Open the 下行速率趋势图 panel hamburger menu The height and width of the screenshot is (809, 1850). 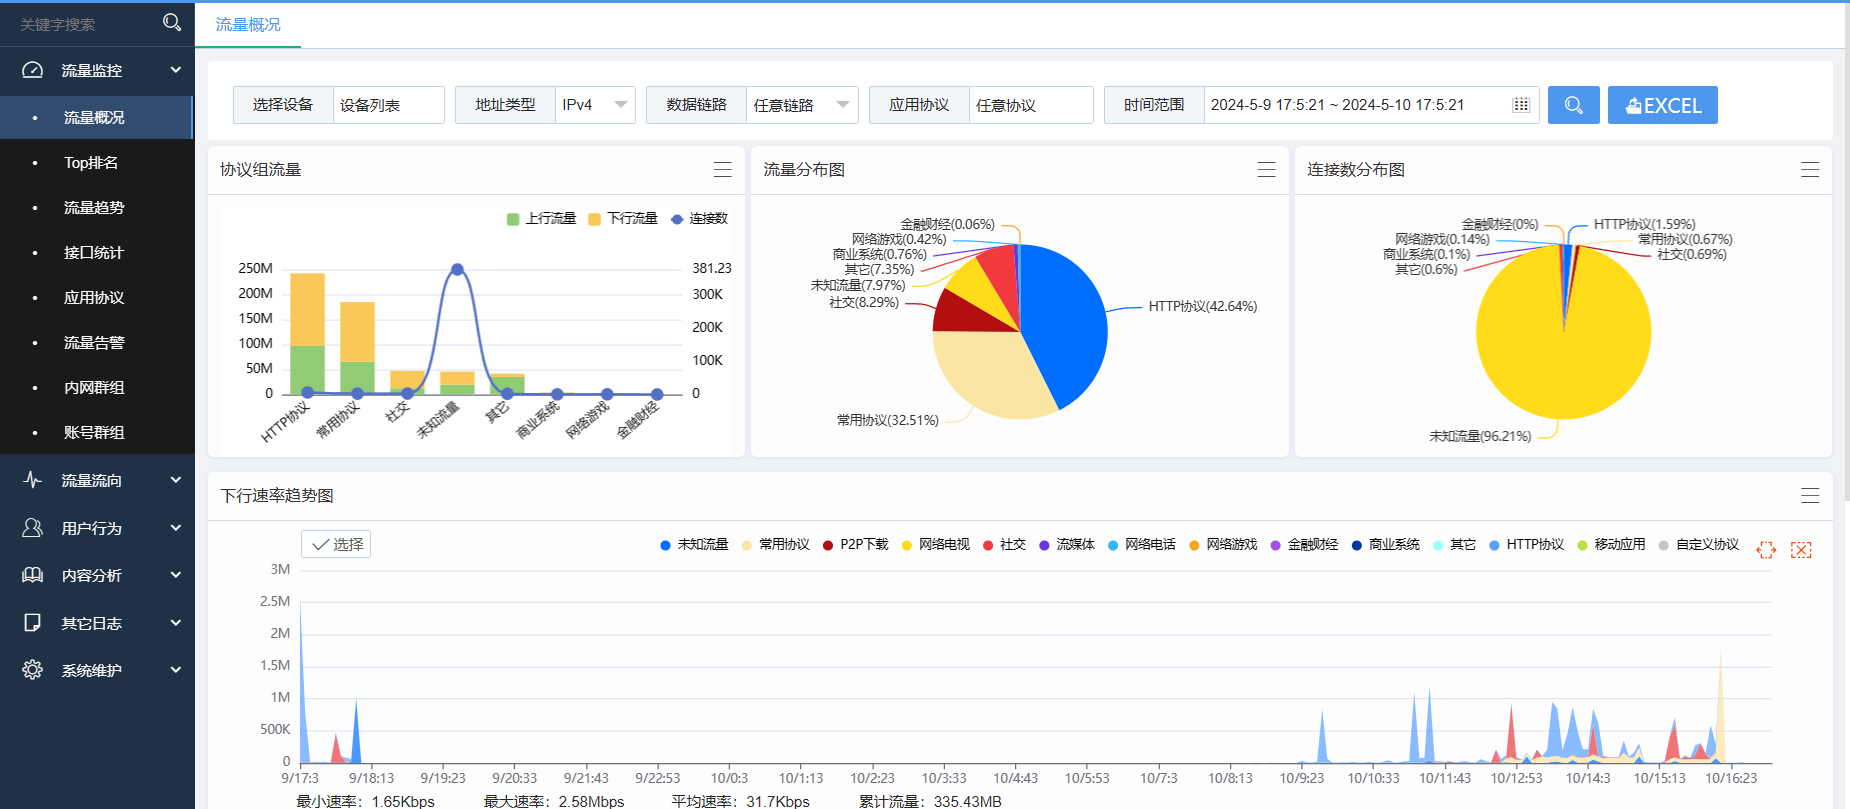pyautogui.click(x=1810, y=496)
